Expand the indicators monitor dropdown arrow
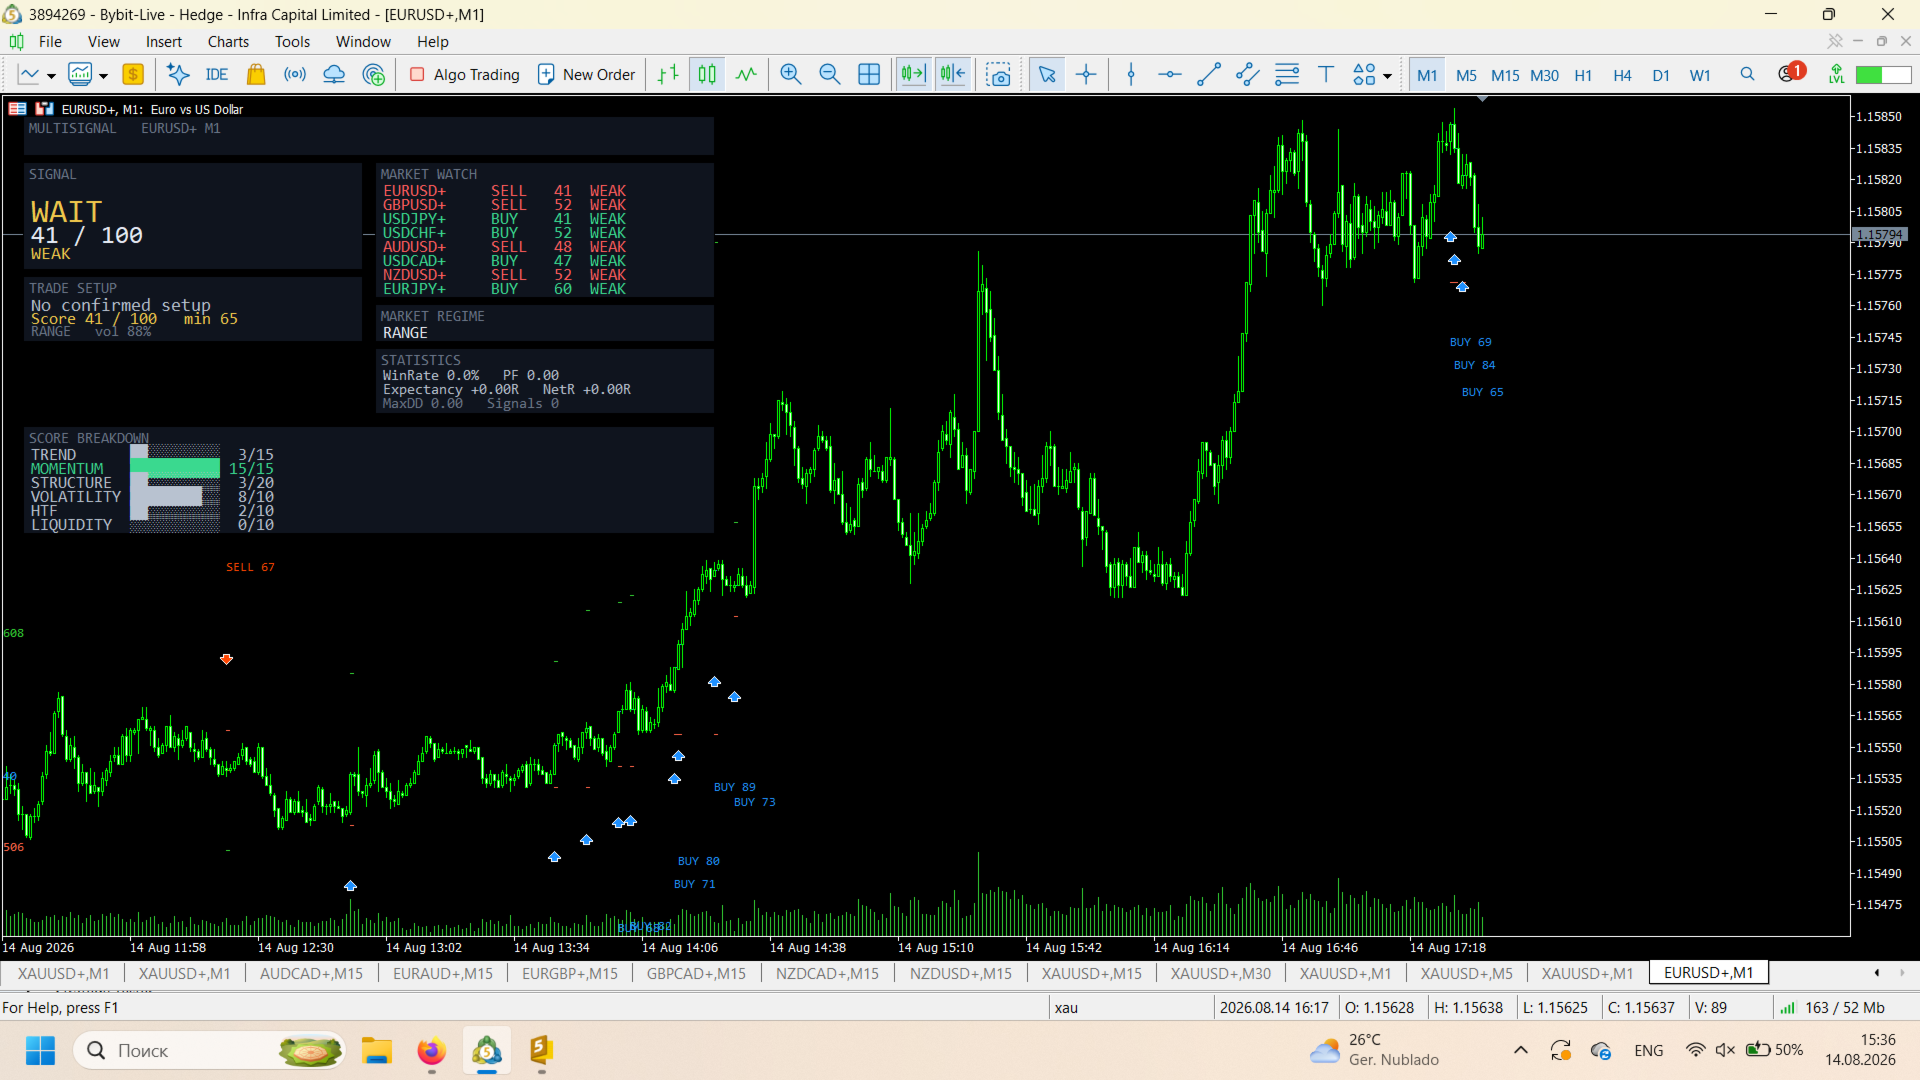Screen dimensions: 1920x1080 click(103, 75)
